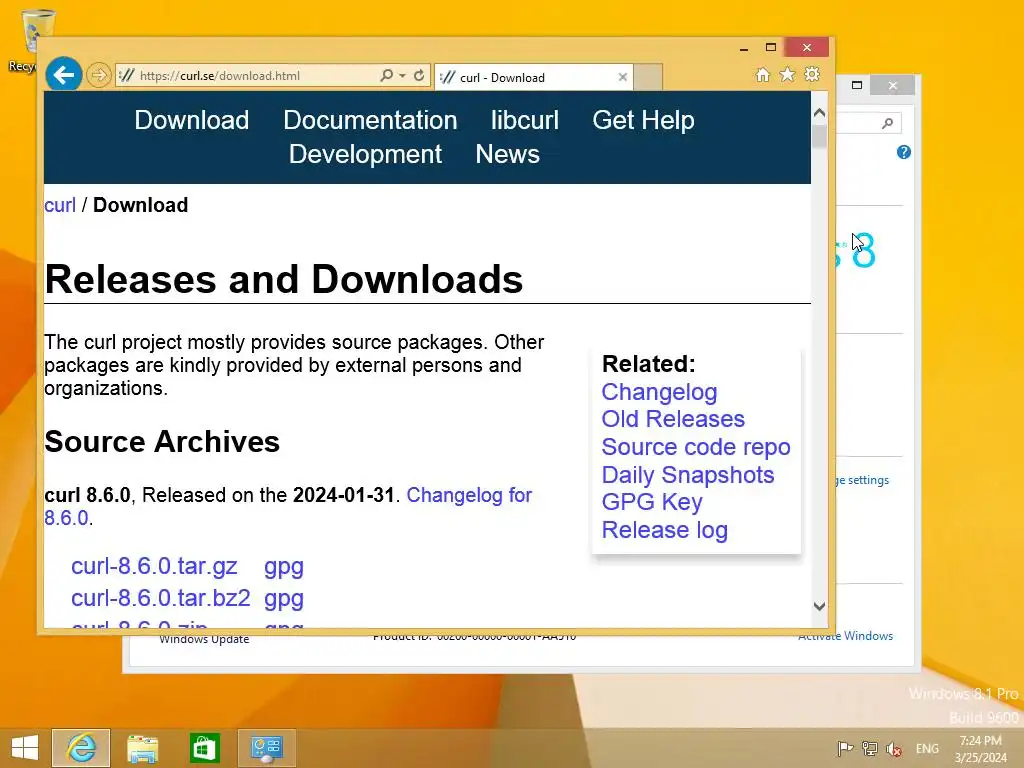Screen dimensions: 1024x768
Task: Open the Changelog related link
Action: click(x=659, y=392)
